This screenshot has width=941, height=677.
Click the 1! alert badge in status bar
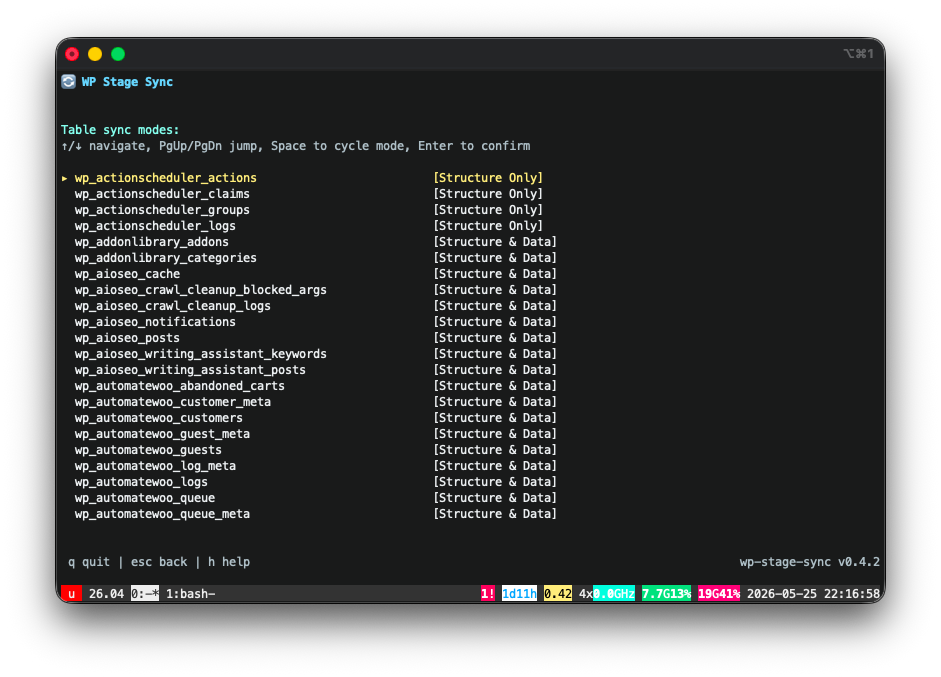click(488, 594)
